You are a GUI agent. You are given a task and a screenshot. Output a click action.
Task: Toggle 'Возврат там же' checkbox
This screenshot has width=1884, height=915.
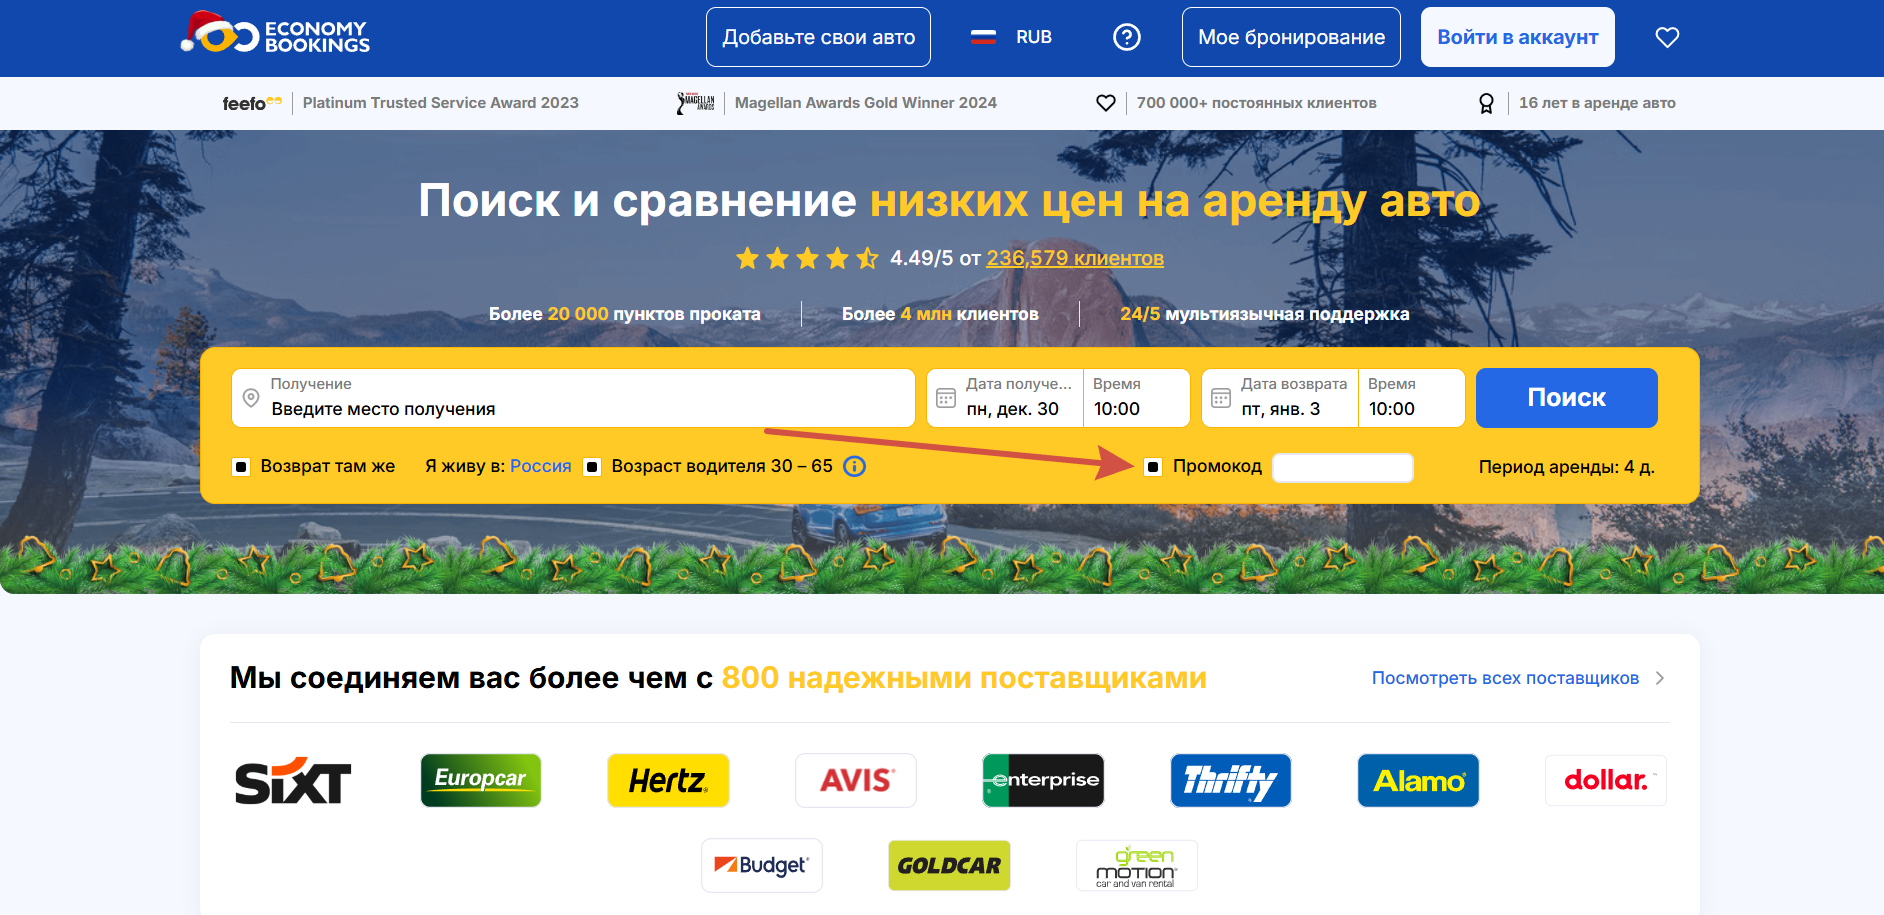pyautogui.click(x=241, y=467)
